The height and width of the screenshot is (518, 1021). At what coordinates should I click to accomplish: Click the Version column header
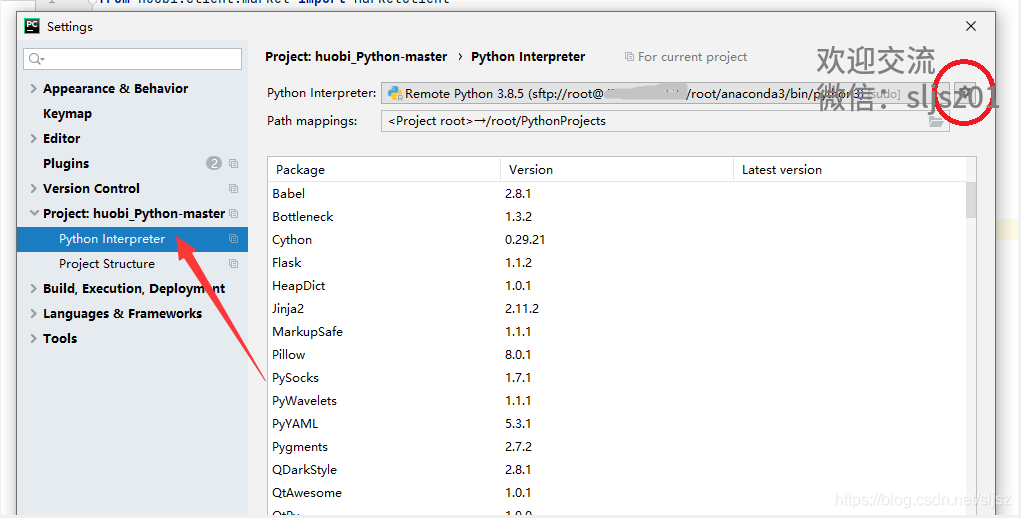pyautogui.click(x=617, y=170)
